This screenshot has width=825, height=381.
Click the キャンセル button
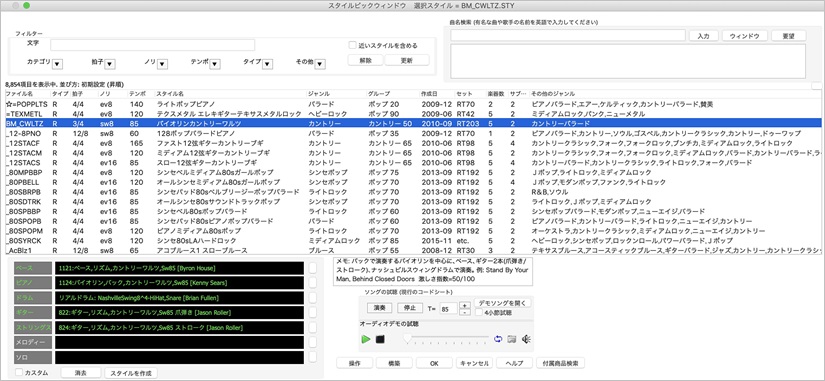[x=474, y=363]
